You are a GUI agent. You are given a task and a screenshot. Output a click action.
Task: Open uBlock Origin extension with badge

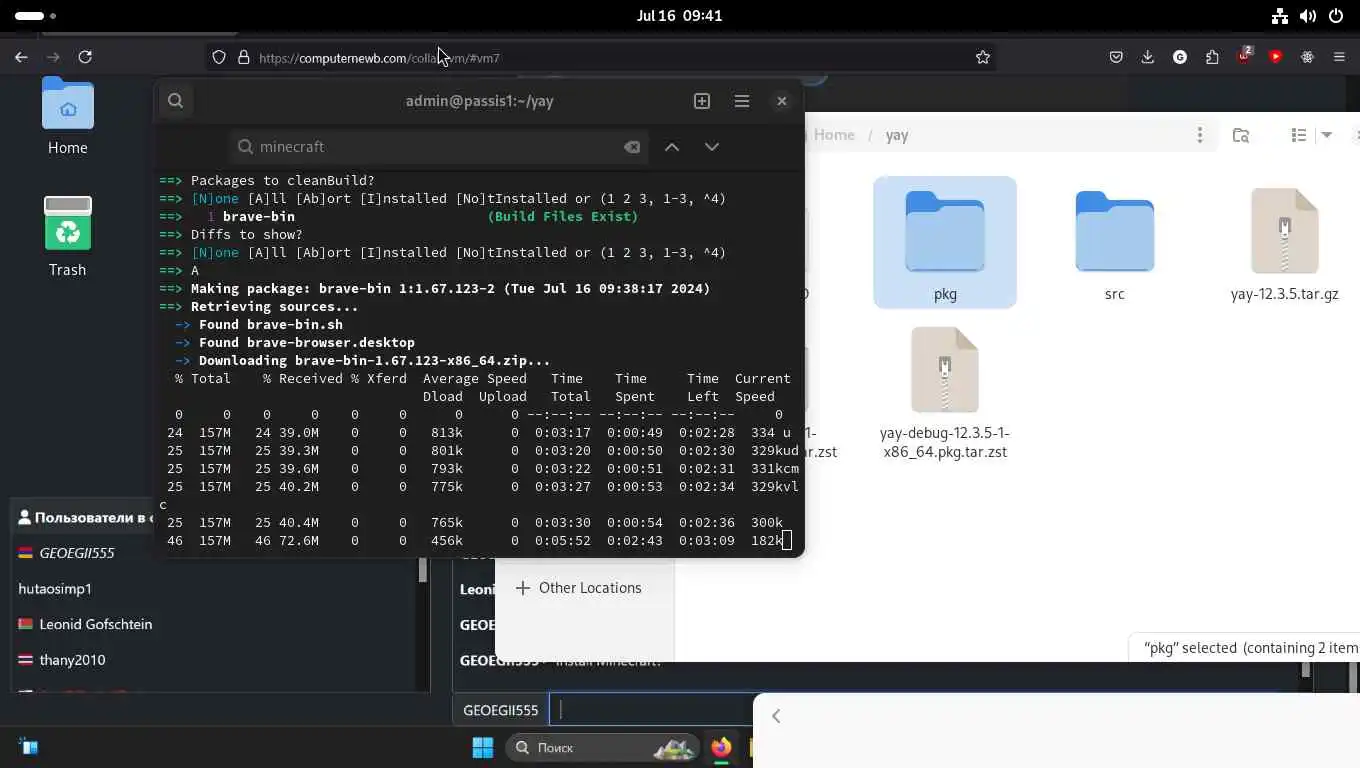[1244, 56]
